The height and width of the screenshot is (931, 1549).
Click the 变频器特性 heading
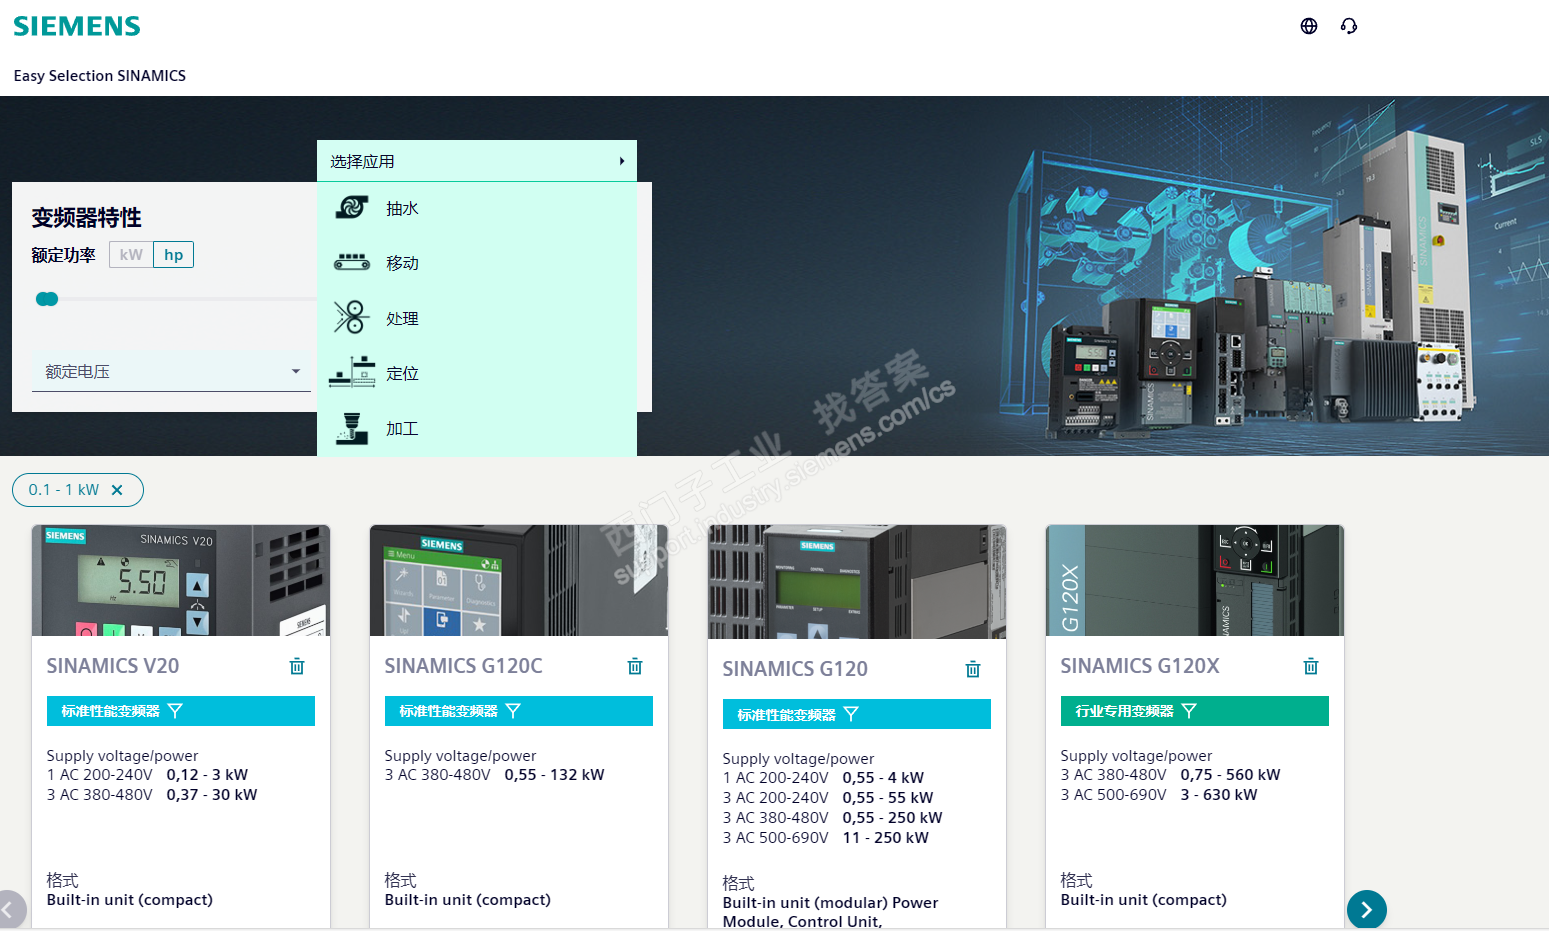(87, 218)
